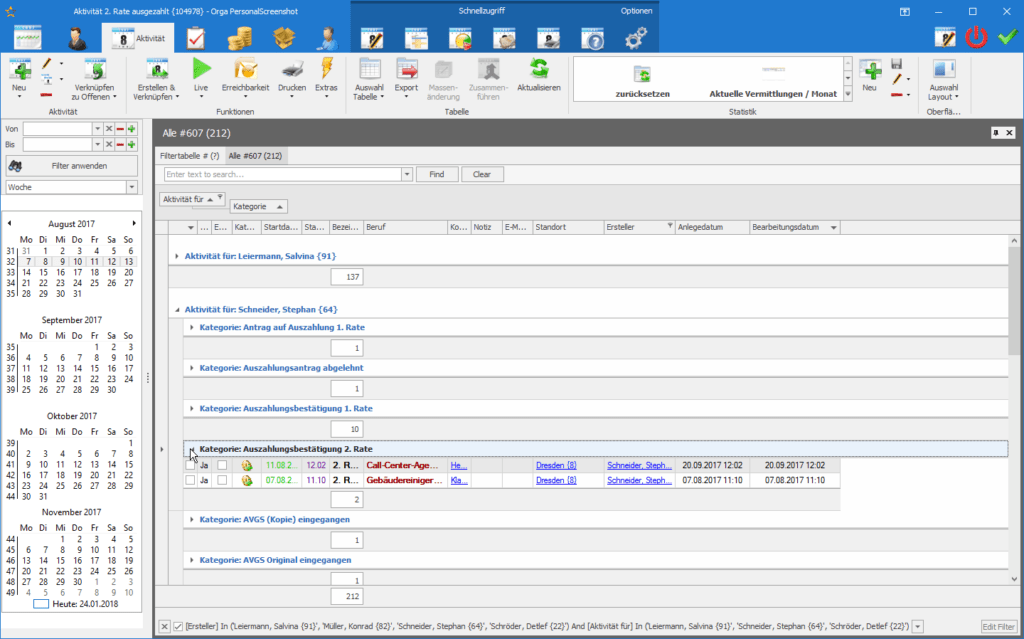
Task: Open the first Dresden {8} link
Action: [x=556, y=465]
